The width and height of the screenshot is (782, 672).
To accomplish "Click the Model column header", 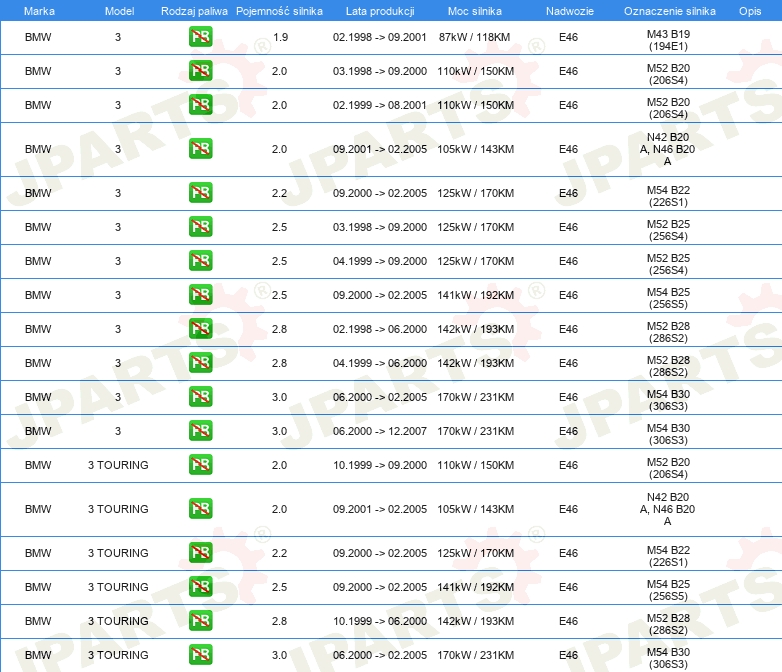I will point(118,10).
